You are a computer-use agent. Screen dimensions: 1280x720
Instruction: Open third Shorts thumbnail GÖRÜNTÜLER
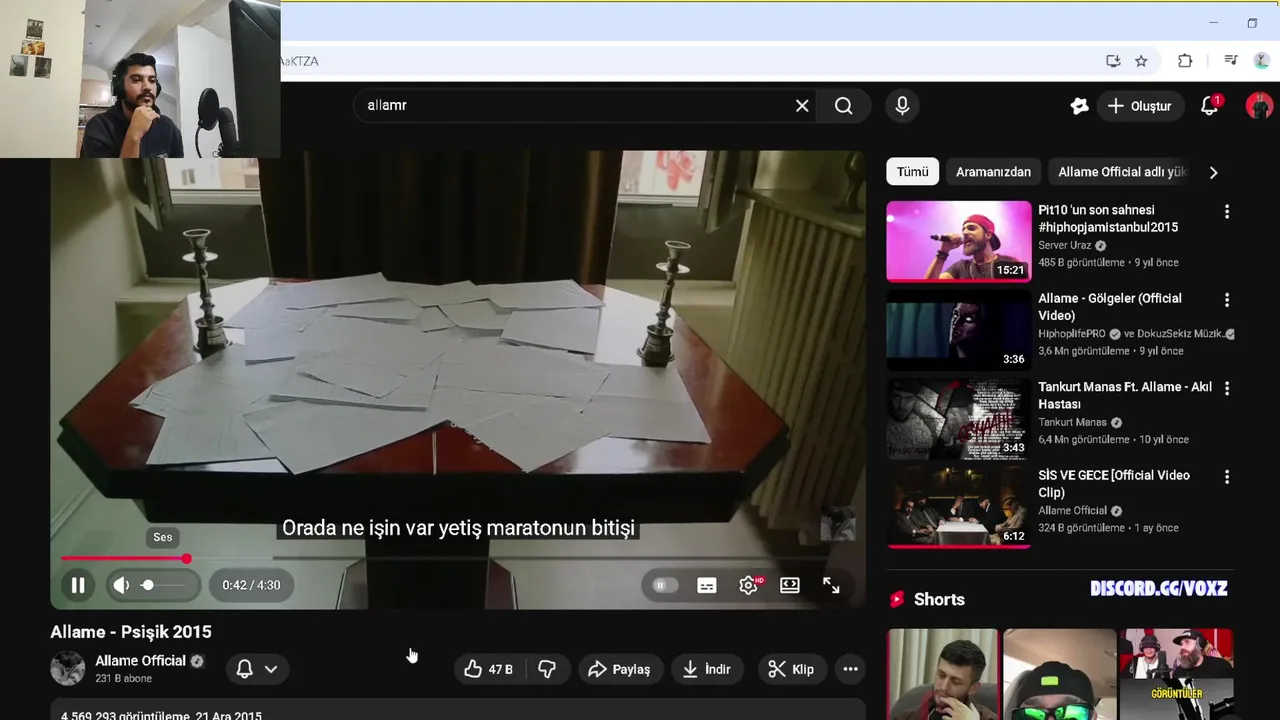[1176, 674]
